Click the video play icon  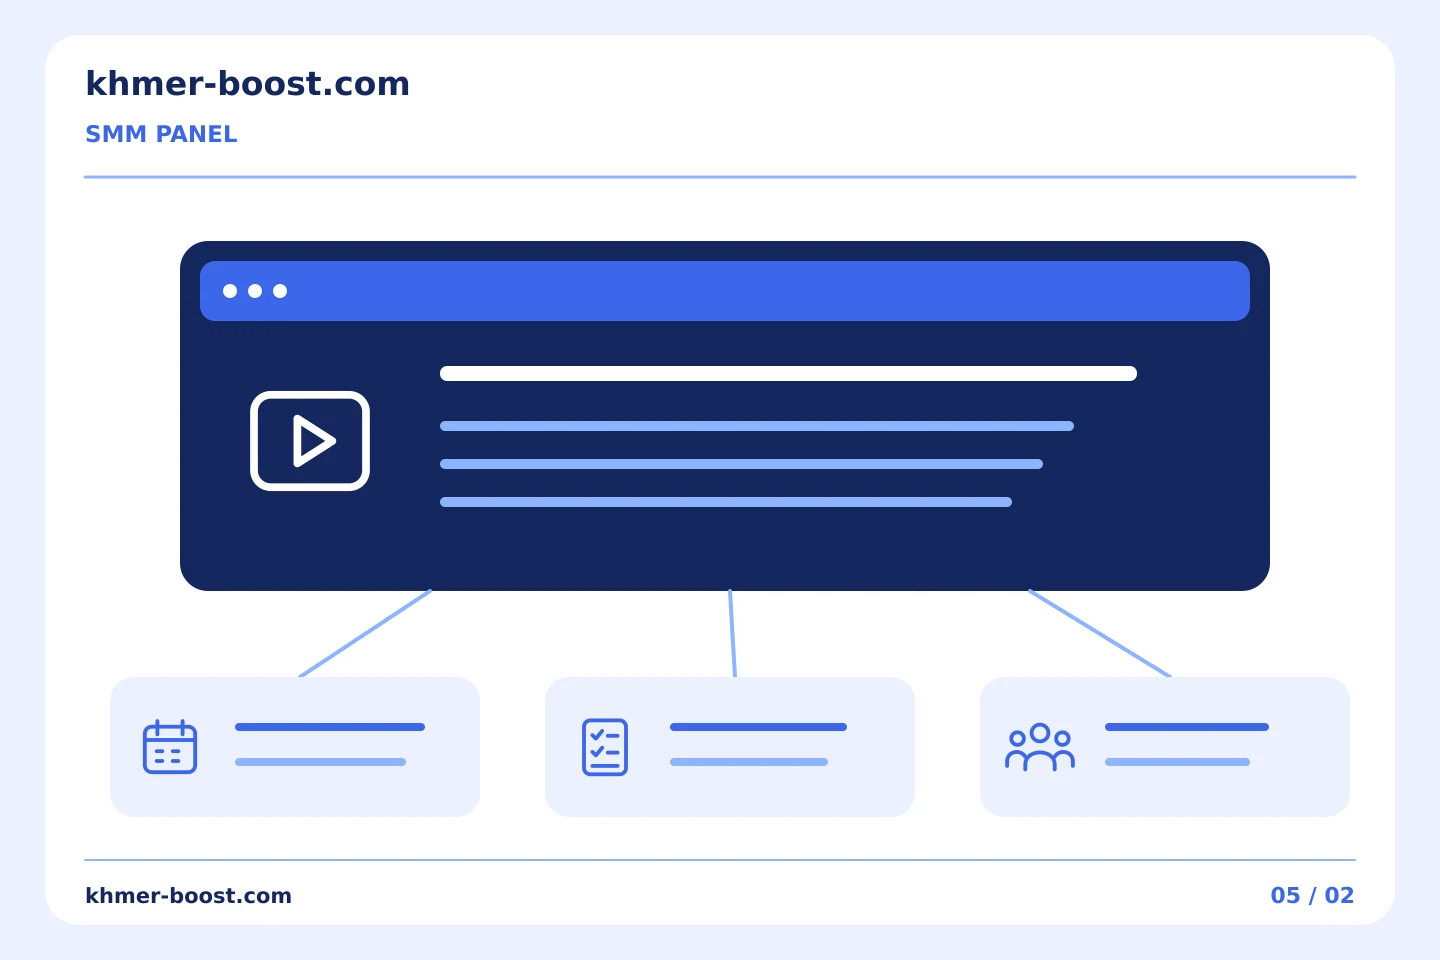click(310, 441)
